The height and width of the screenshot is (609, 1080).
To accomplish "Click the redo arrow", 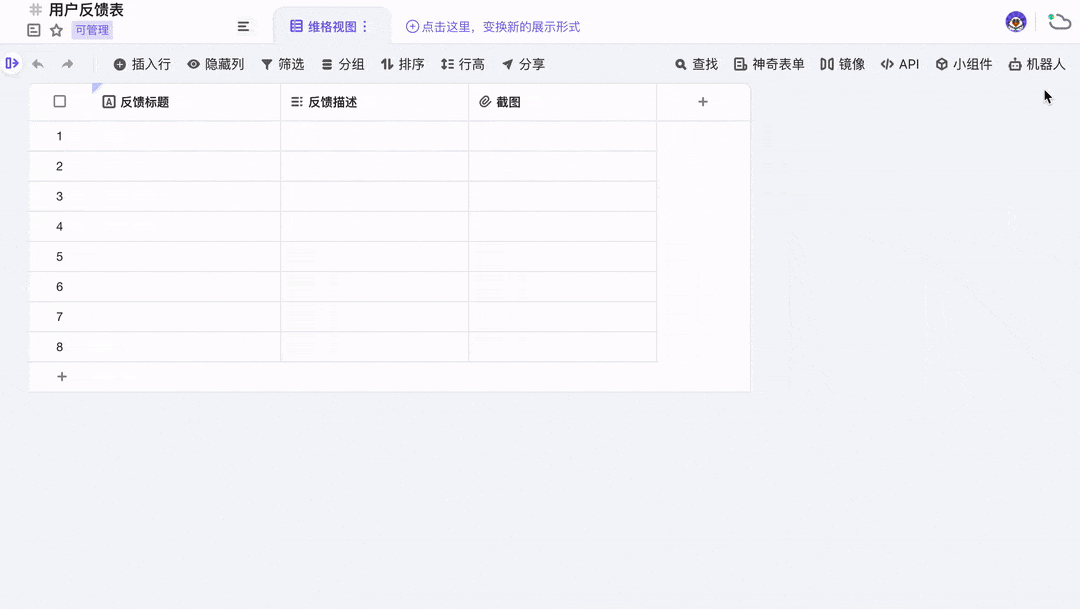I will click(x=68, y=64).
